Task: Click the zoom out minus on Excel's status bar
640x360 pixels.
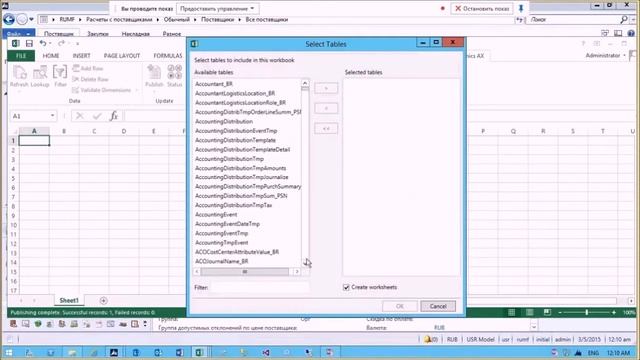Action: click(x=560, y=312)
